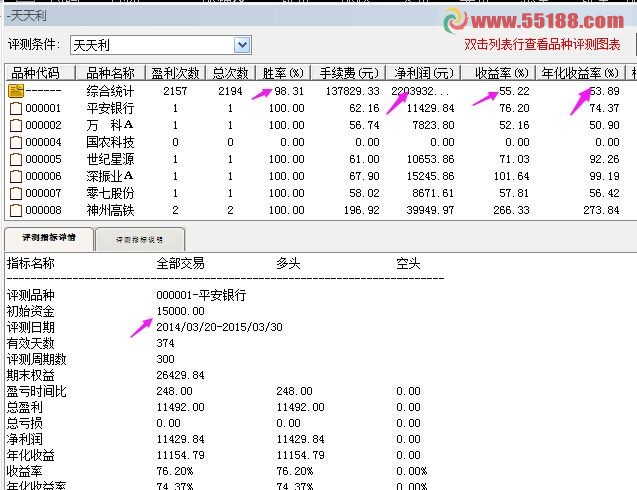Click the 空头 column label

pyautogui.click(x=408, y=264)
